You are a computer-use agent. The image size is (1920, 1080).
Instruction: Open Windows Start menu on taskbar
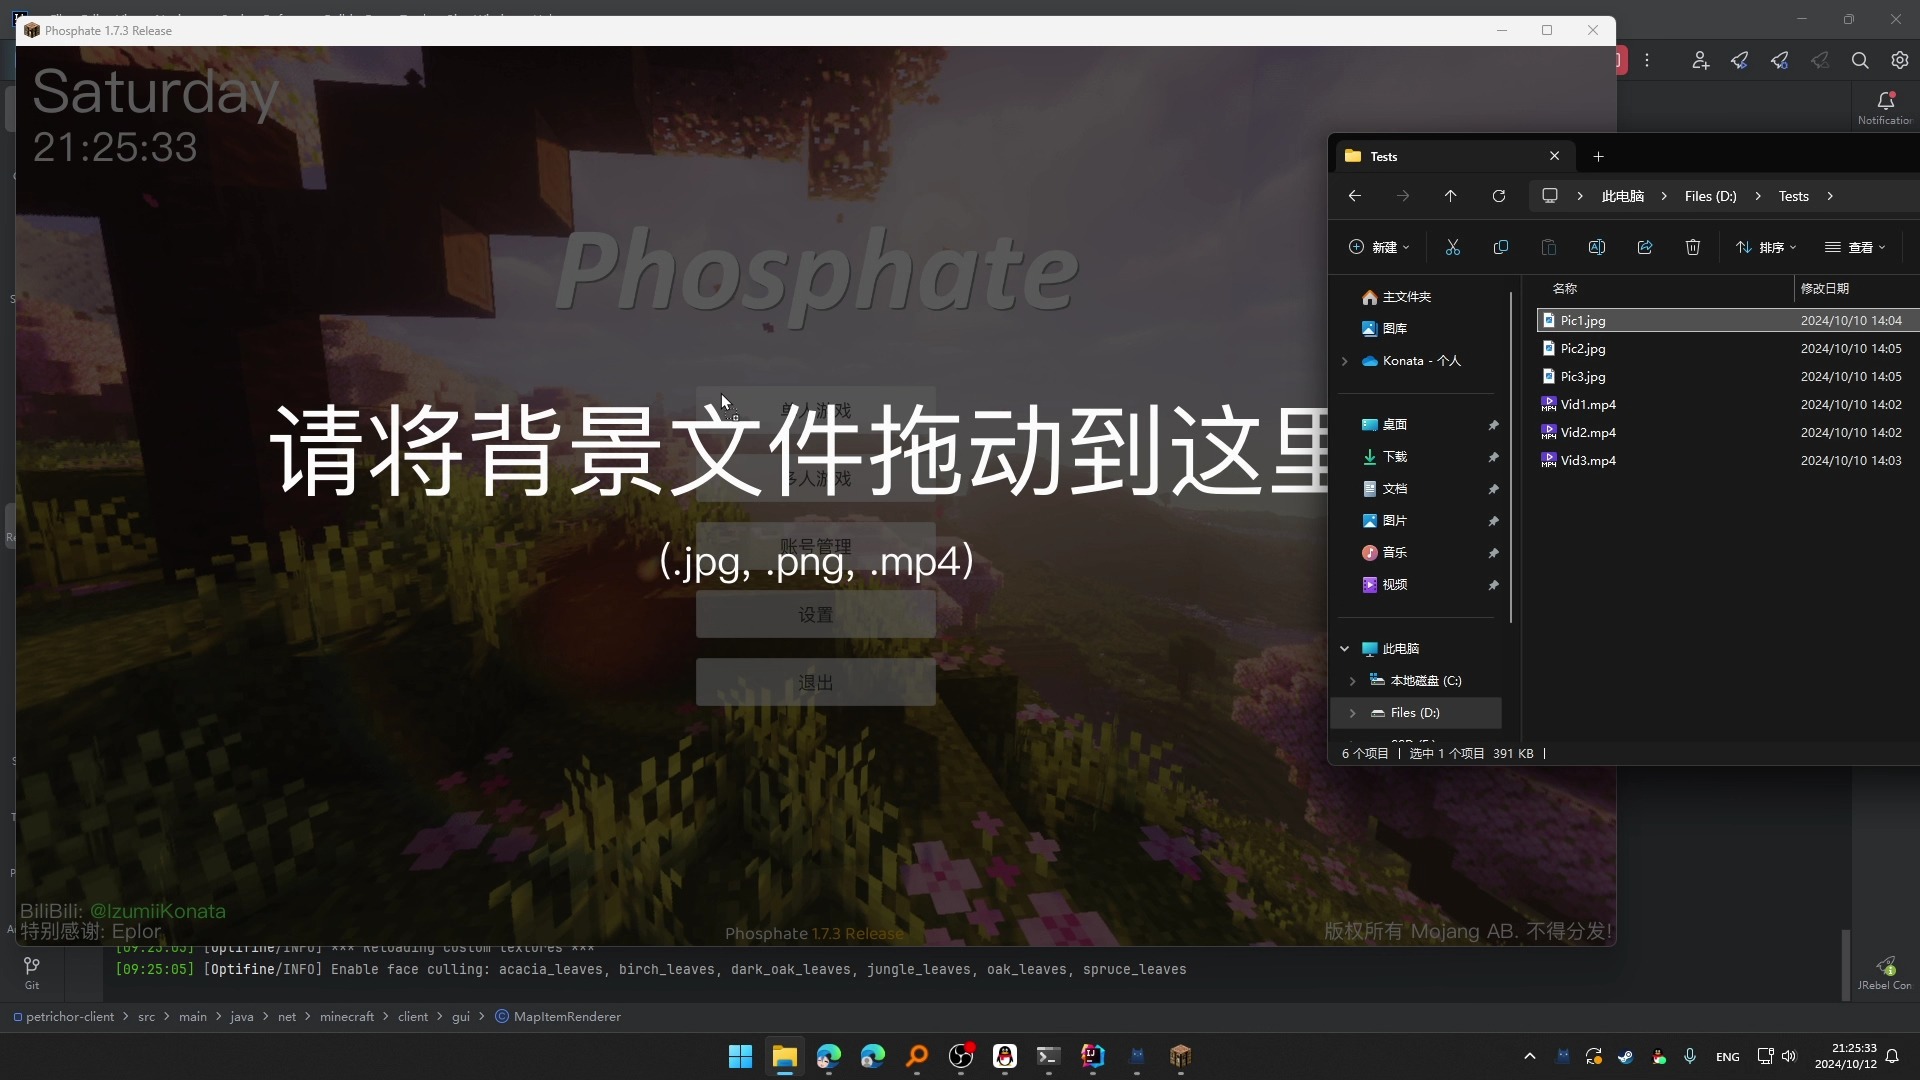tap(740, 1056)
